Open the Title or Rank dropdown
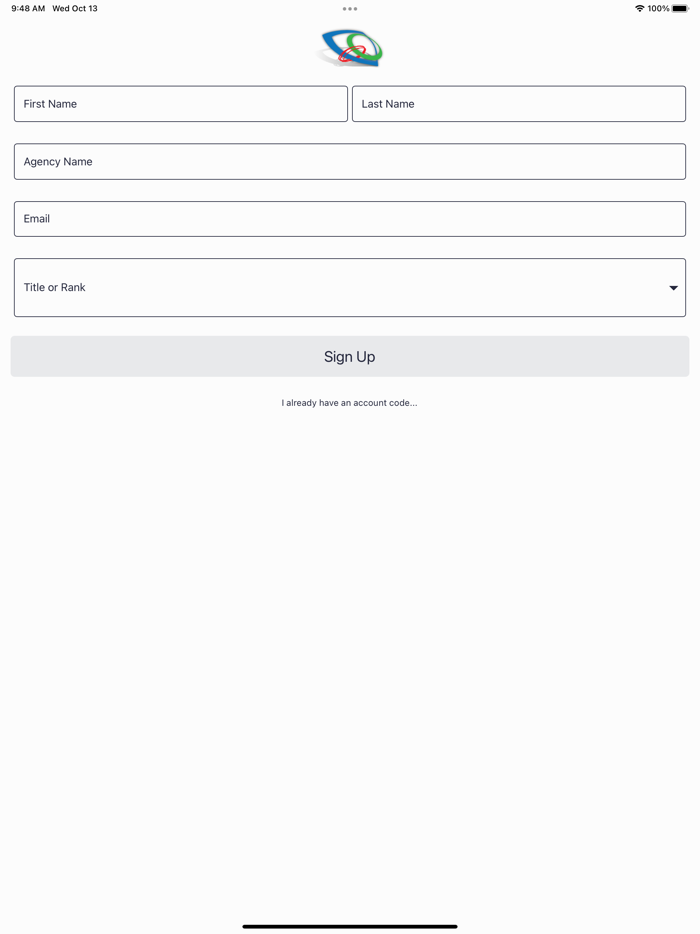The height and width of the screenshot is (934, 700). tap(350, 288)
